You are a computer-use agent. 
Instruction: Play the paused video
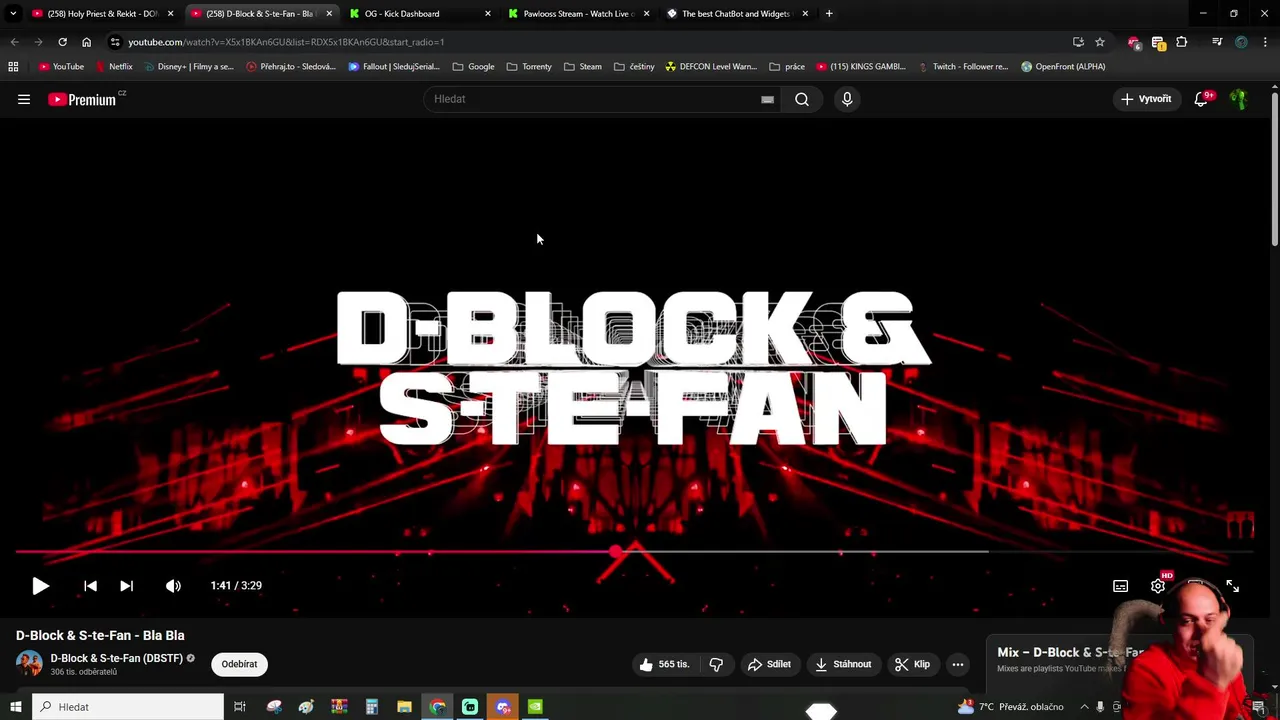tap(40, 586)
